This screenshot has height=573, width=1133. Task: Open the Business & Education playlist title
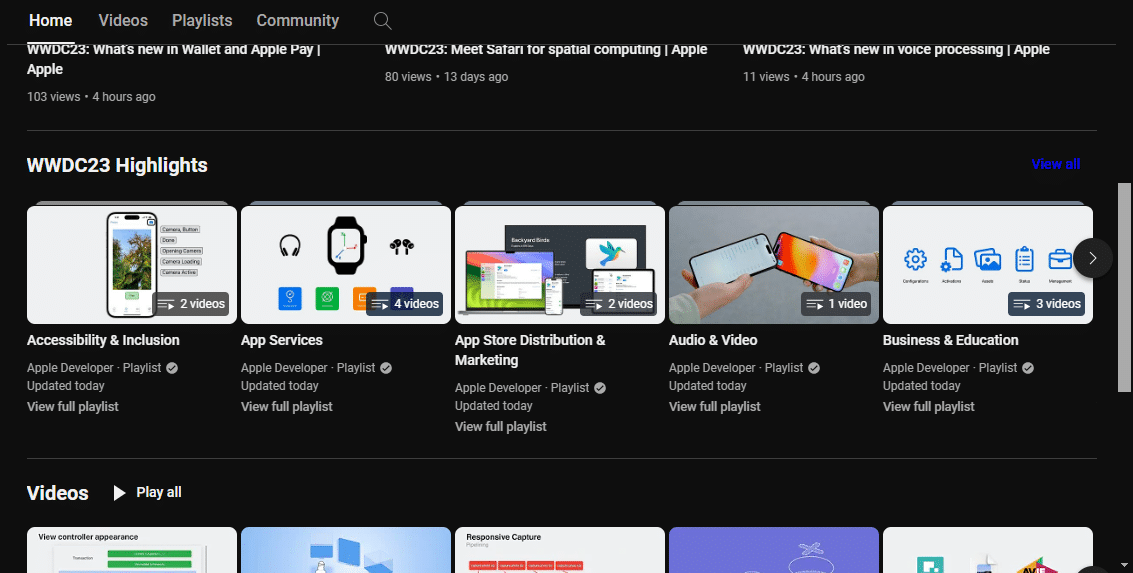(x=950, y=340)
